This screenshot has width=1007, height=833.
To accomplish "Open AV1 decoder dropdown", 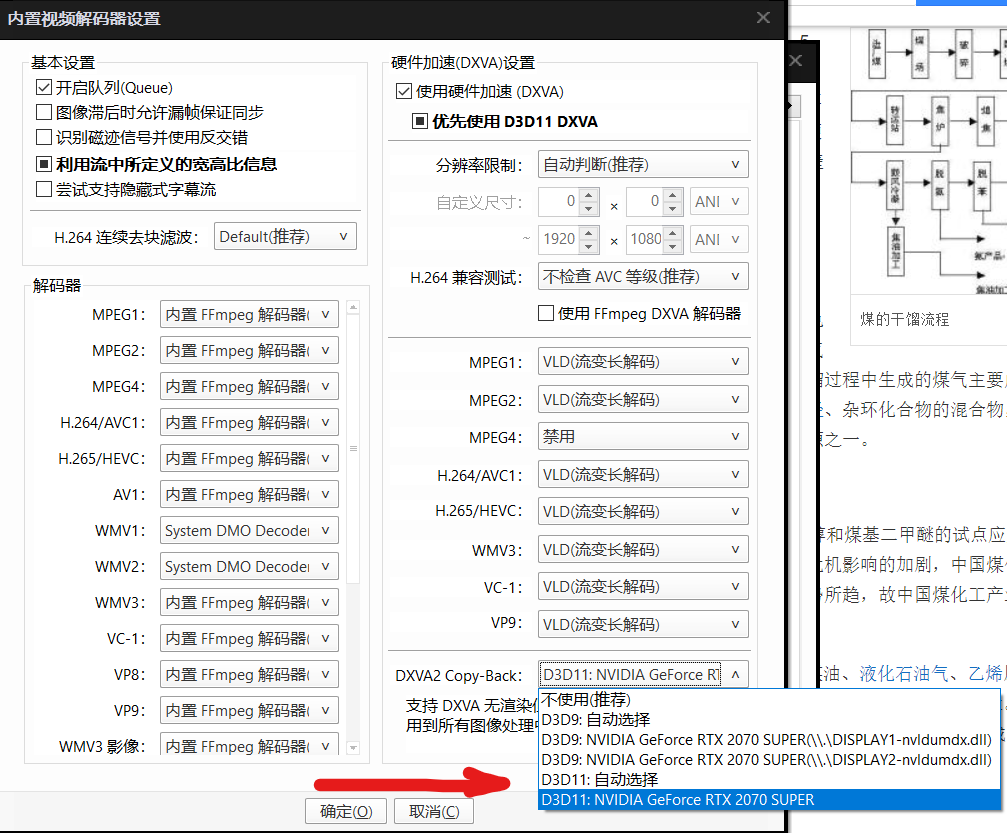I will click(249, 494).
